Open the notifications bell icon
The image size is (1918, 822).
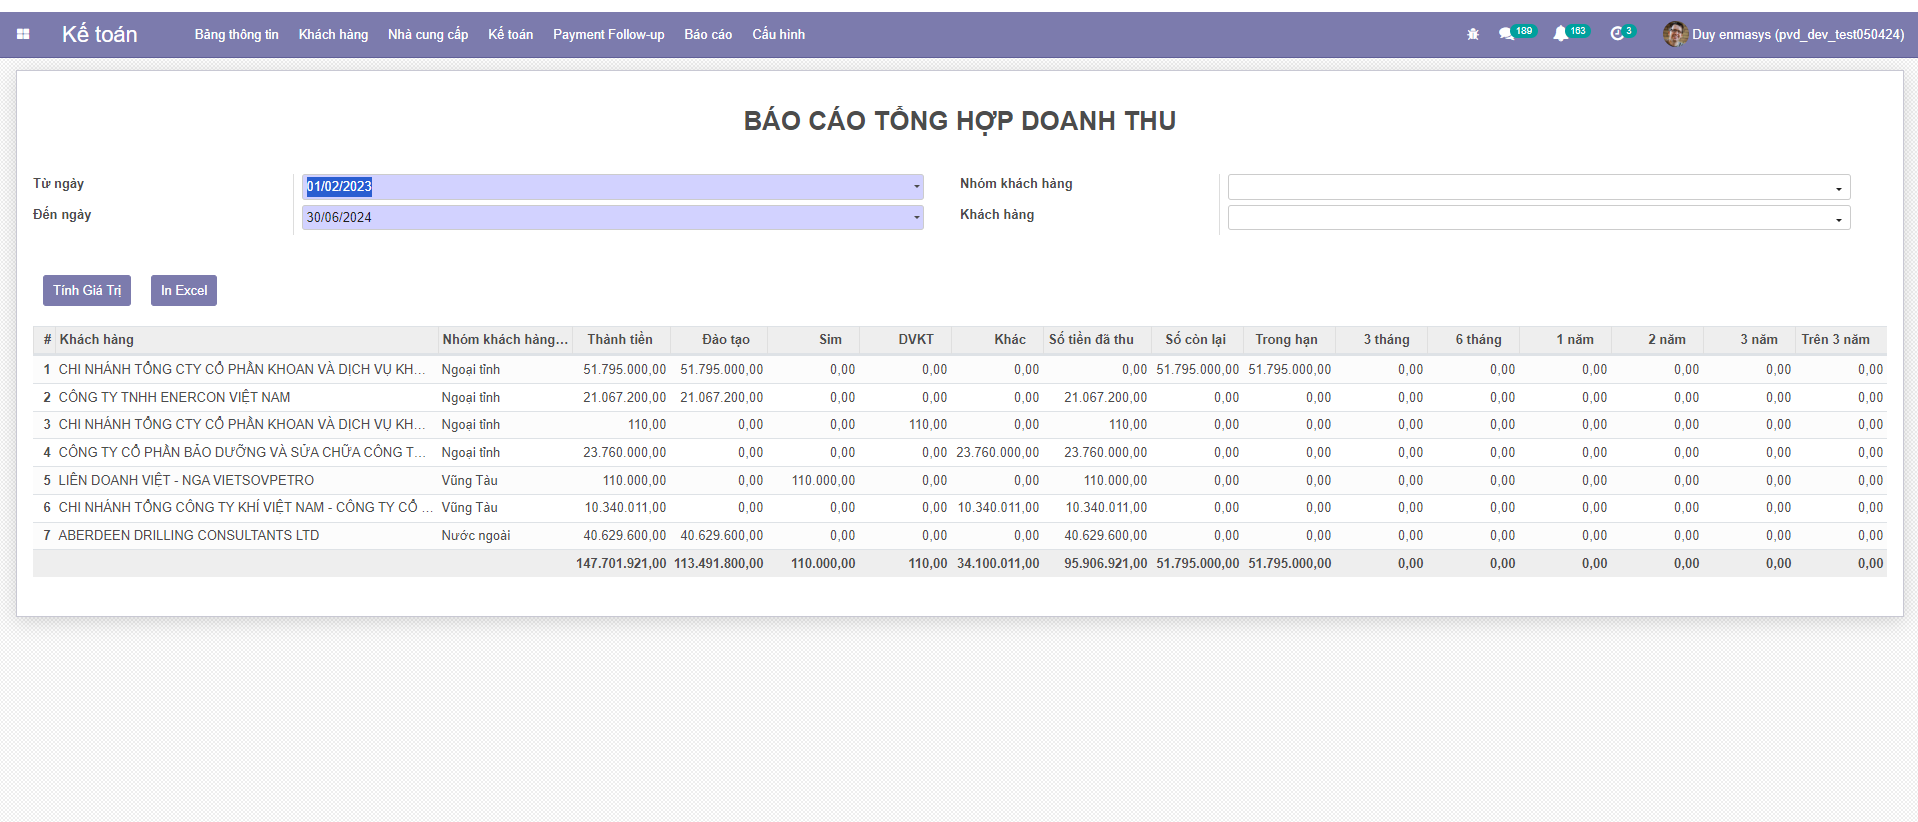[x=1560, y=34]
